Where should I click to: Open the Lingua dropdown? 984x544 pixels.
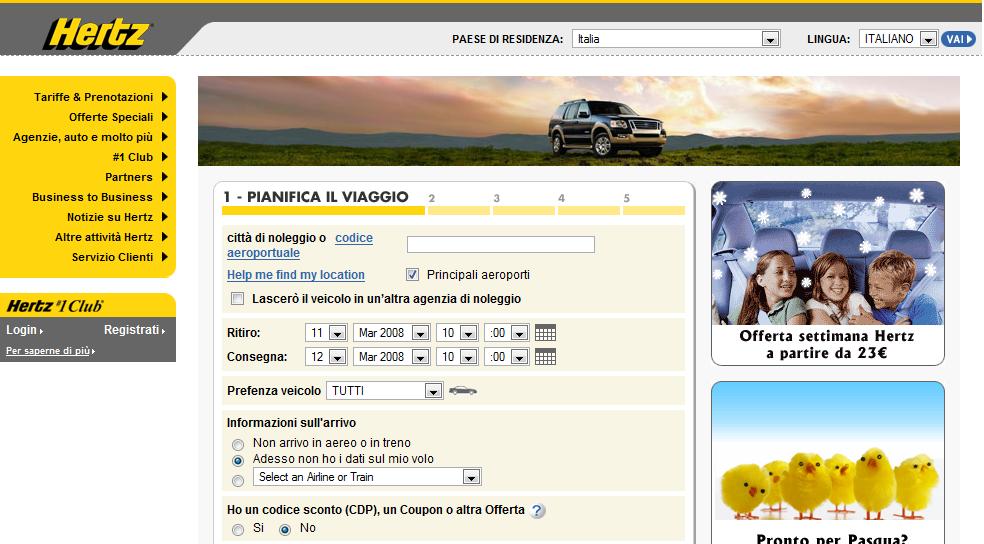point(899,39)
